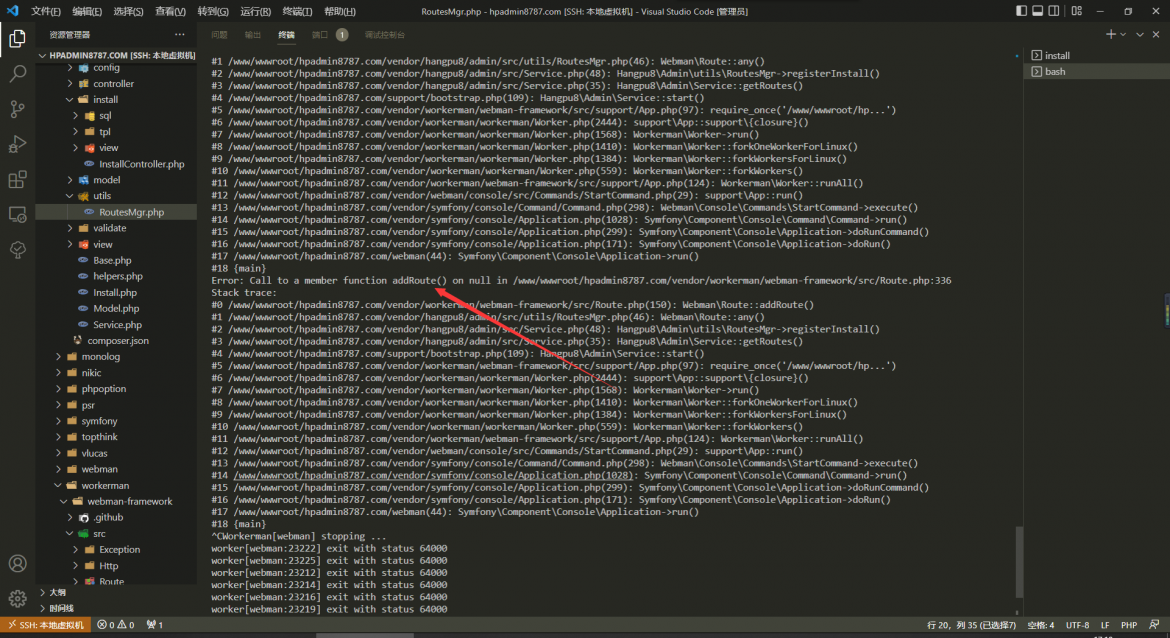1170x638 pixels.
Task: Click the SSH: 本地虚拟机 remote status button
Action: point(45,625)
